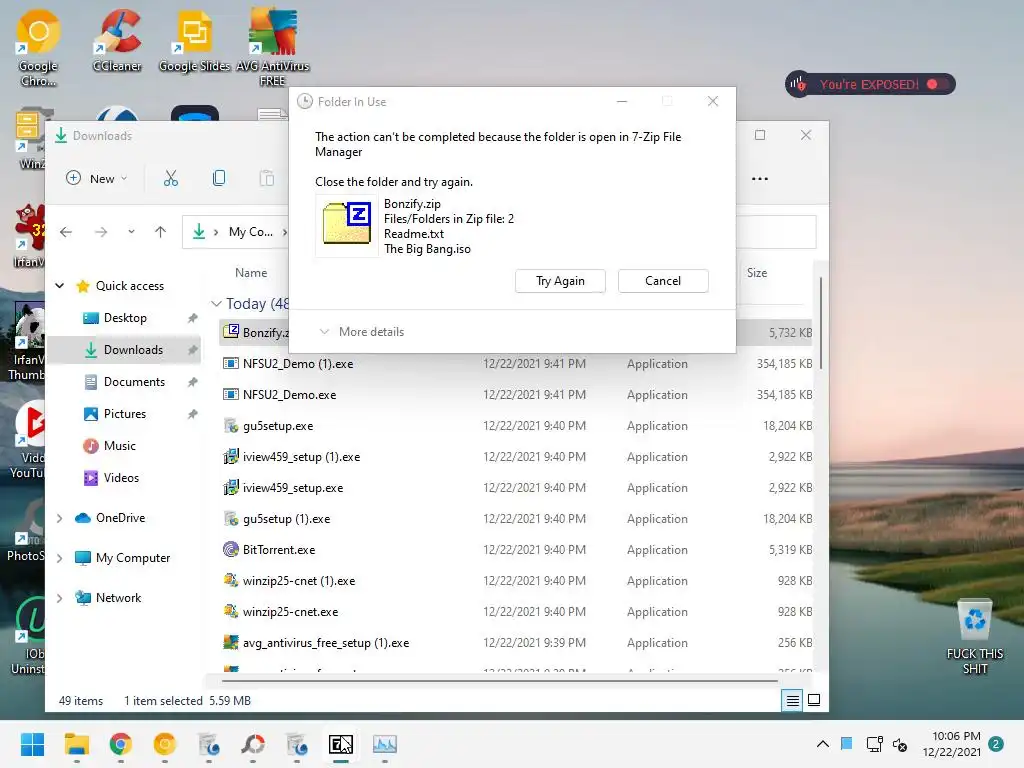
Task: Select My Computer in navigation pane
Action: click(x=133, y=558)
